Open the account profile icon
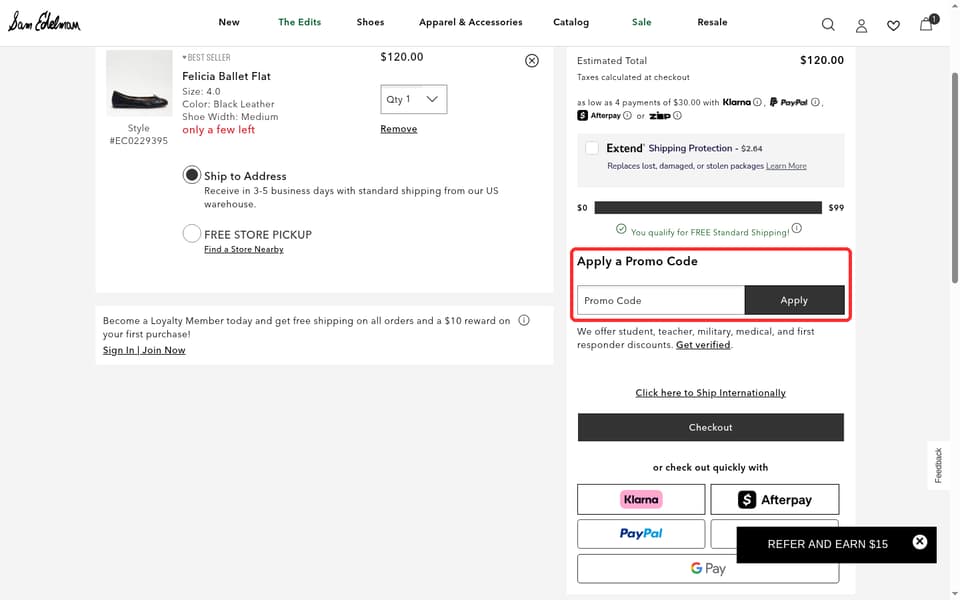This screenshot has height=600, width=960. click(x=861, y=25)
